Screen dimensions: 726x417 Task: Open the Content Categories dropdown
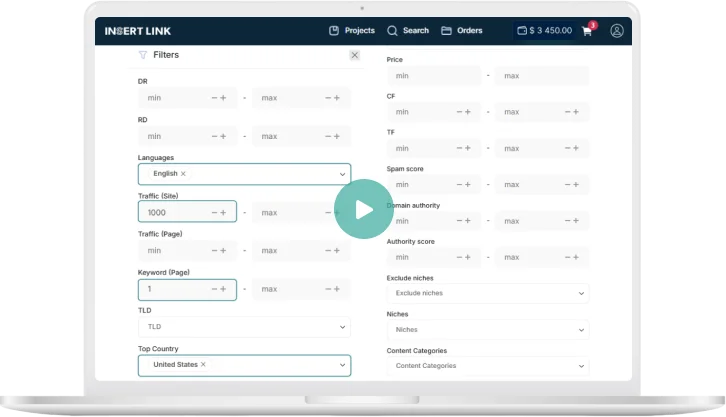pyautogui.click(x=581, y=366)
